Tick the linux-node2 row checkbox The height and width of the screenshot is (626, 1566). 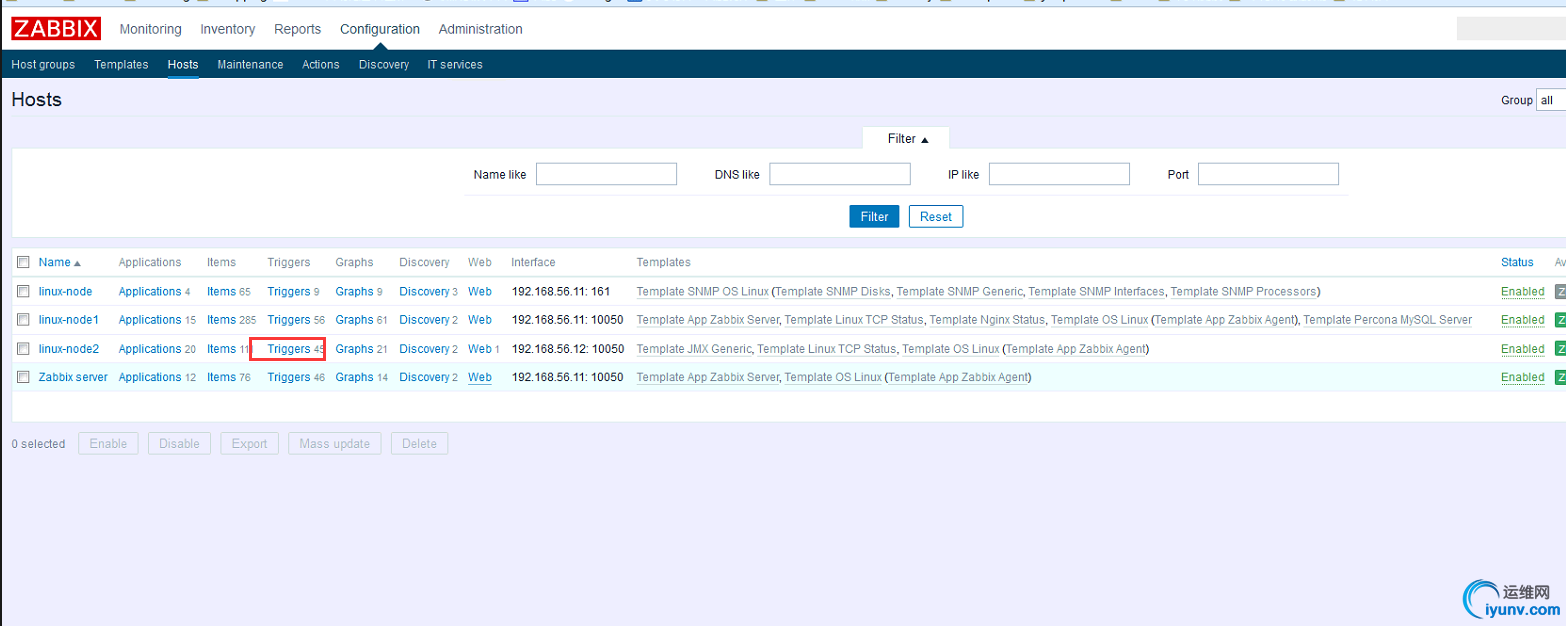(23, 349)
